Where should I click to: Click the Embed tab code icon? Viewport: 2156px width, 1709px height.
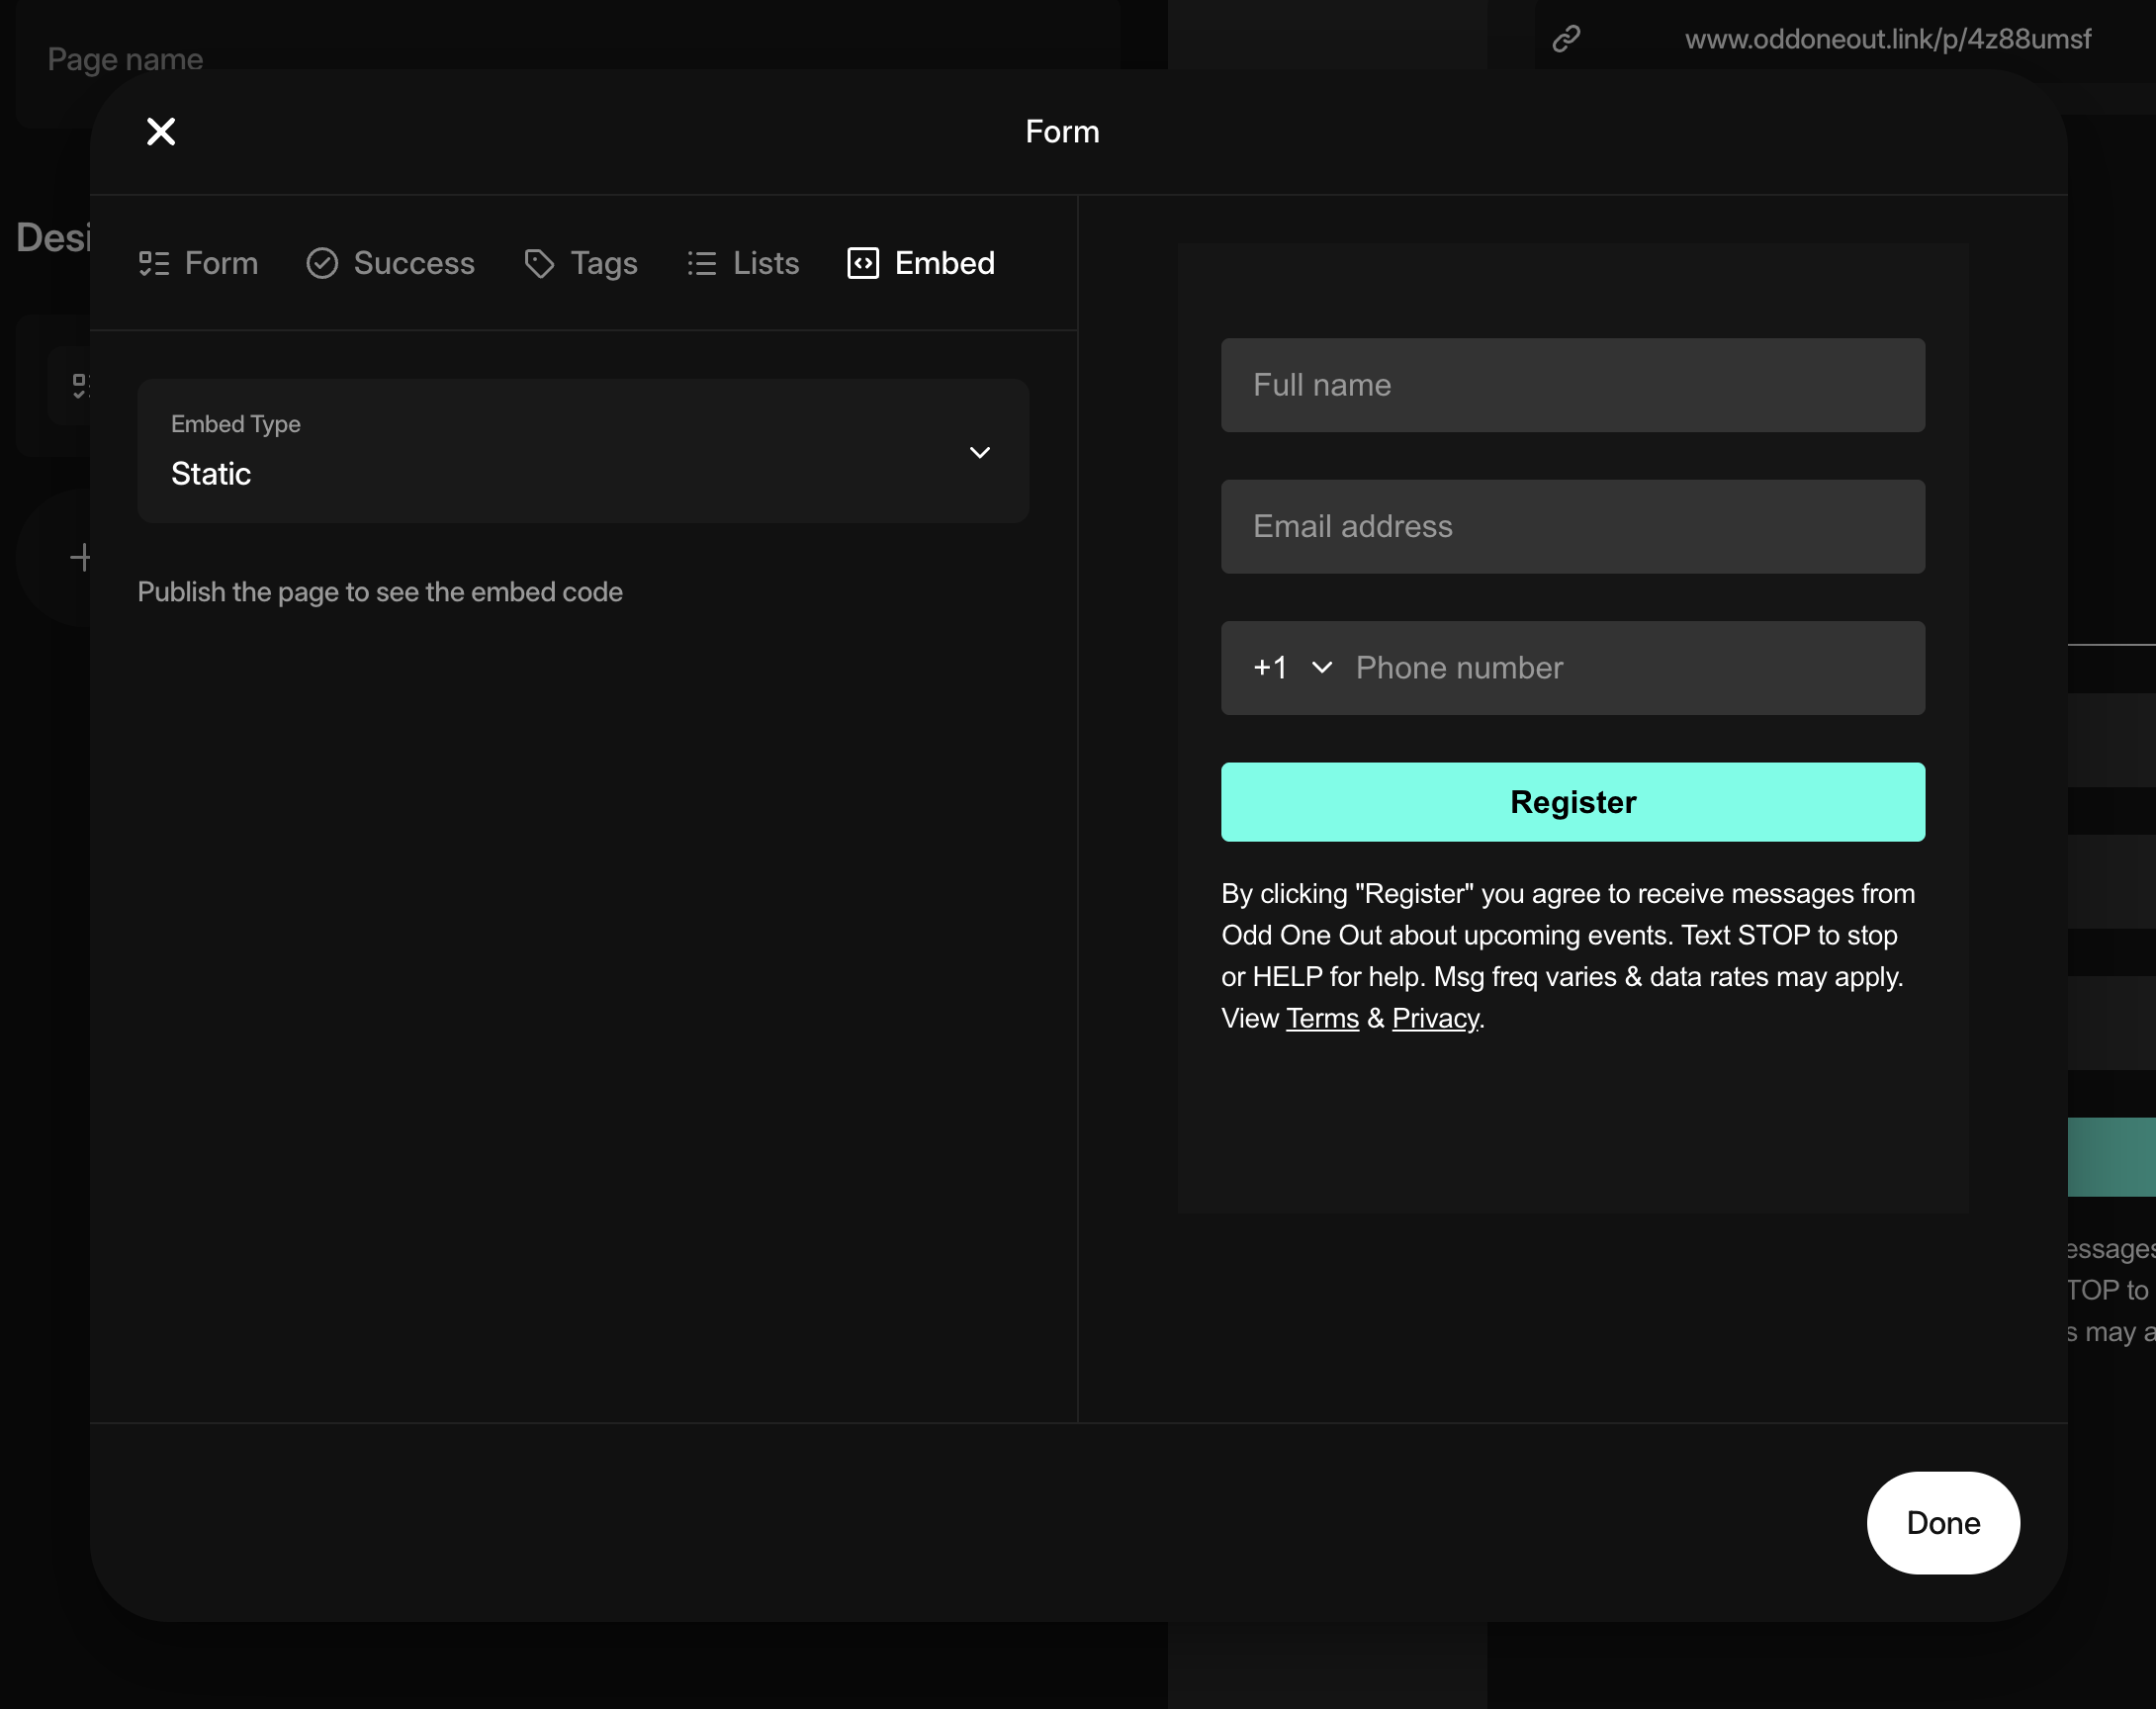click(x=863, y=263)
